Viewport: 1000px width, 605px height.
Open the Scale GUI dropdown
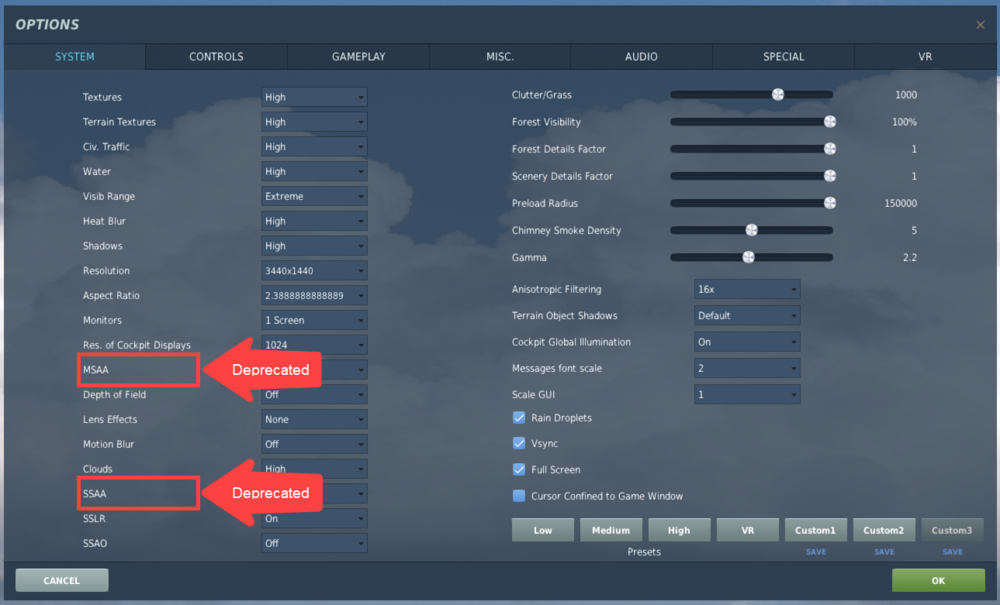coord(747,395)
